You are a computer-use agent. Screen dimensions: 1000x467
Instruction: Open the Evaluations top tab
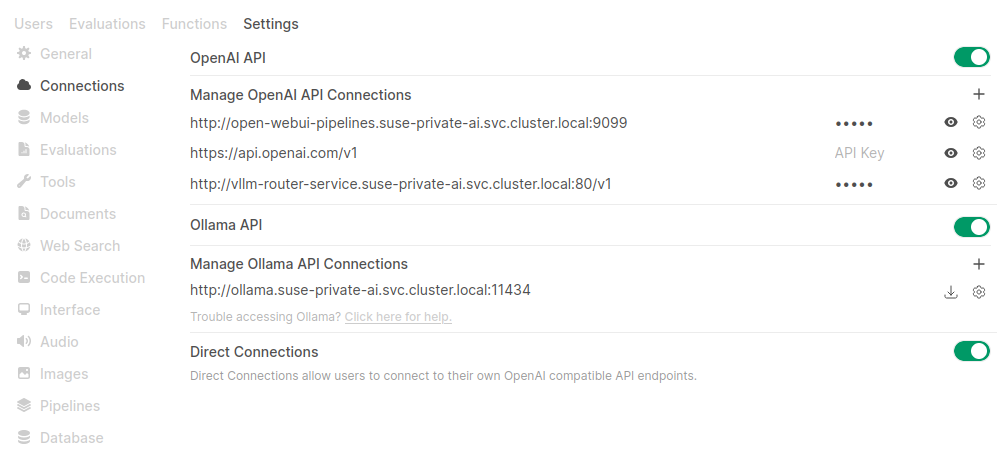point(107,23)
